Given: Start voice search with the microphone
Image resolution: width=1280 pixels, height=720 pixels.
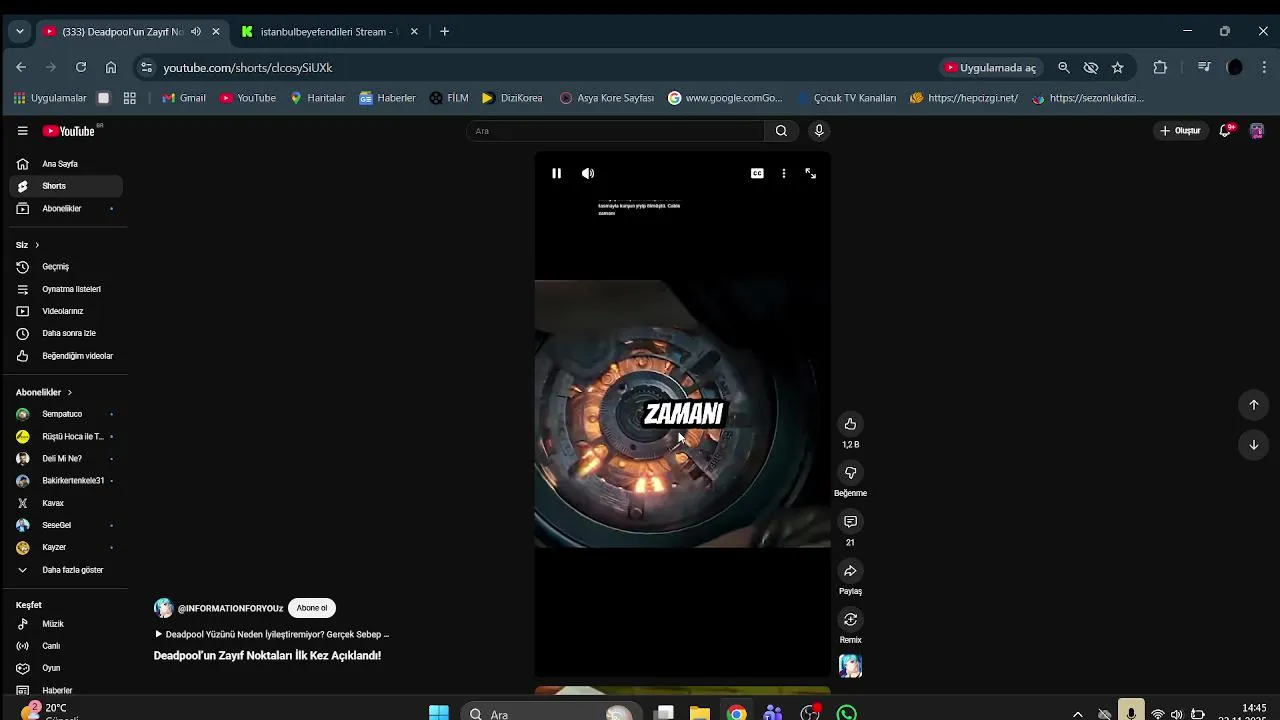Looking at the screenshot, I should click(x=819, y=131).
